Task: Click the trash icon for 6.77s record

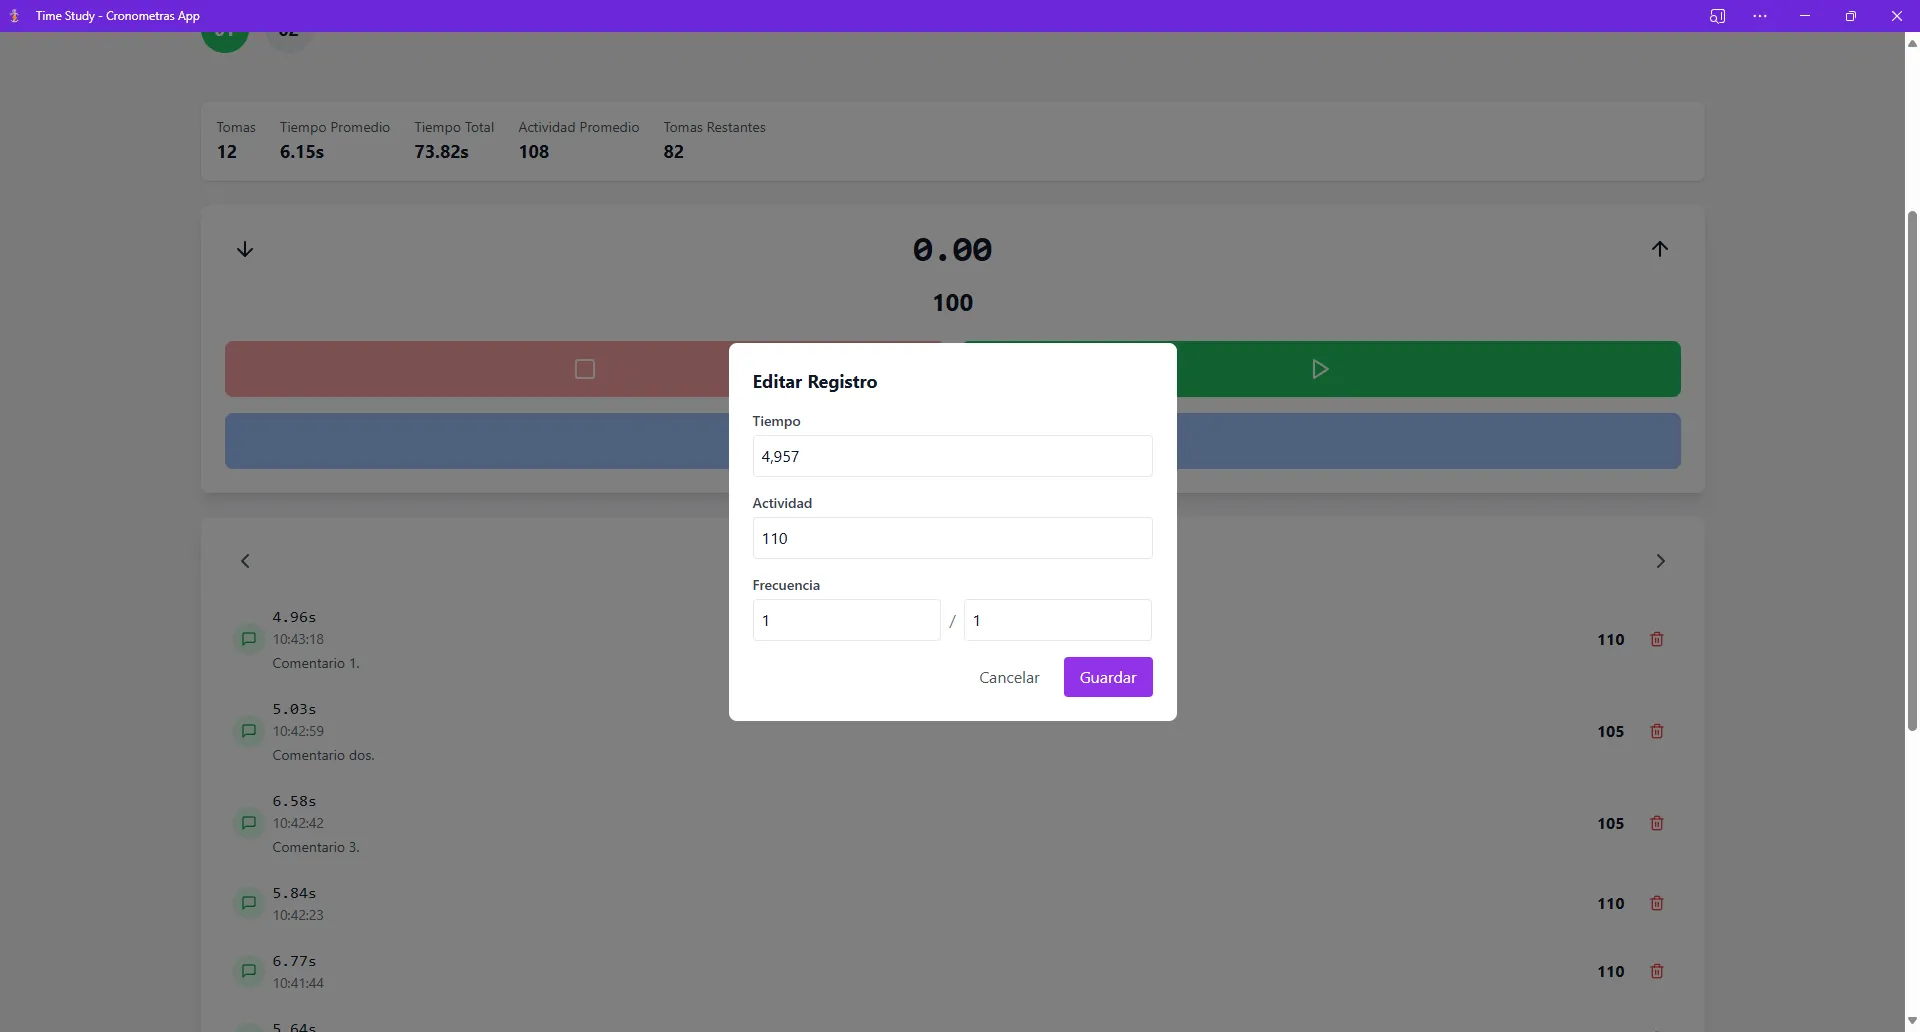Action: 1656,971
